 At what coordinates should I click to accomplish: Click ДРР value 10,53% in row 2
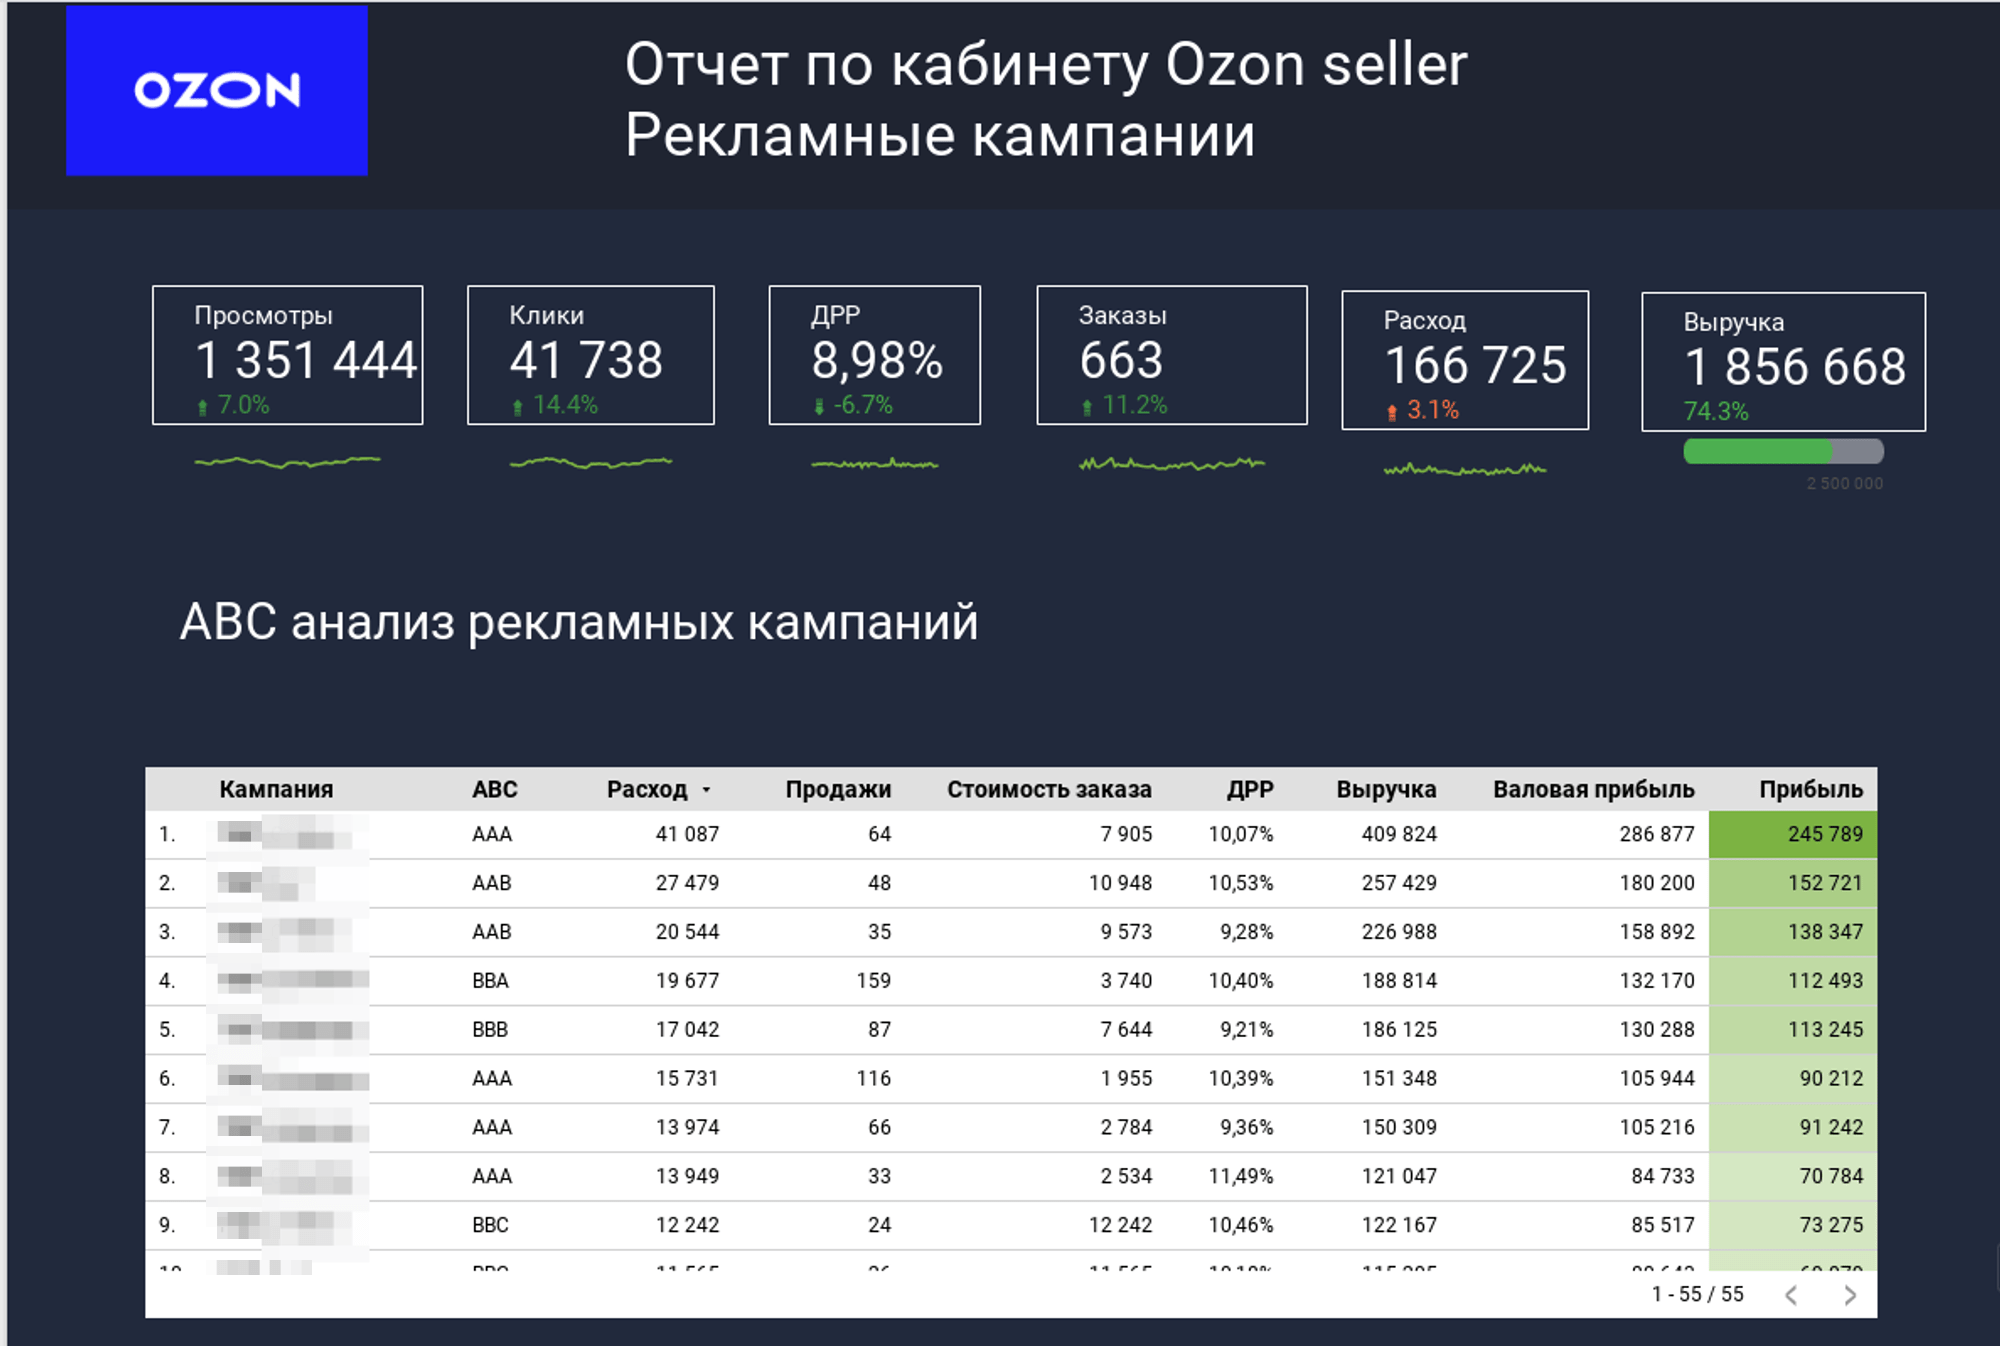[1240, 883]
